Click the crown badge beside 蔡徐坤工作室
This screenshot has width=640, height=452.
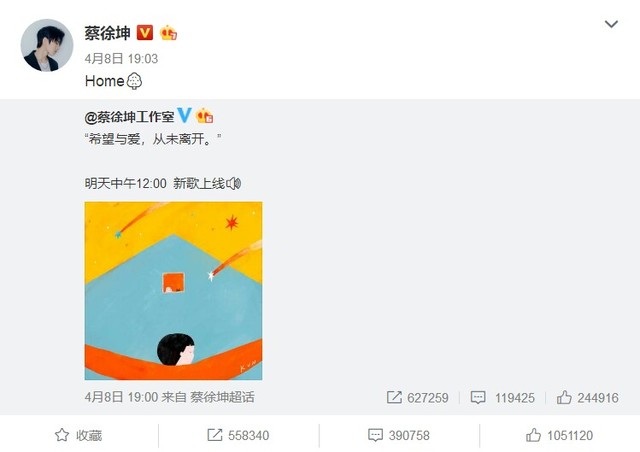(x=204, y=116)
